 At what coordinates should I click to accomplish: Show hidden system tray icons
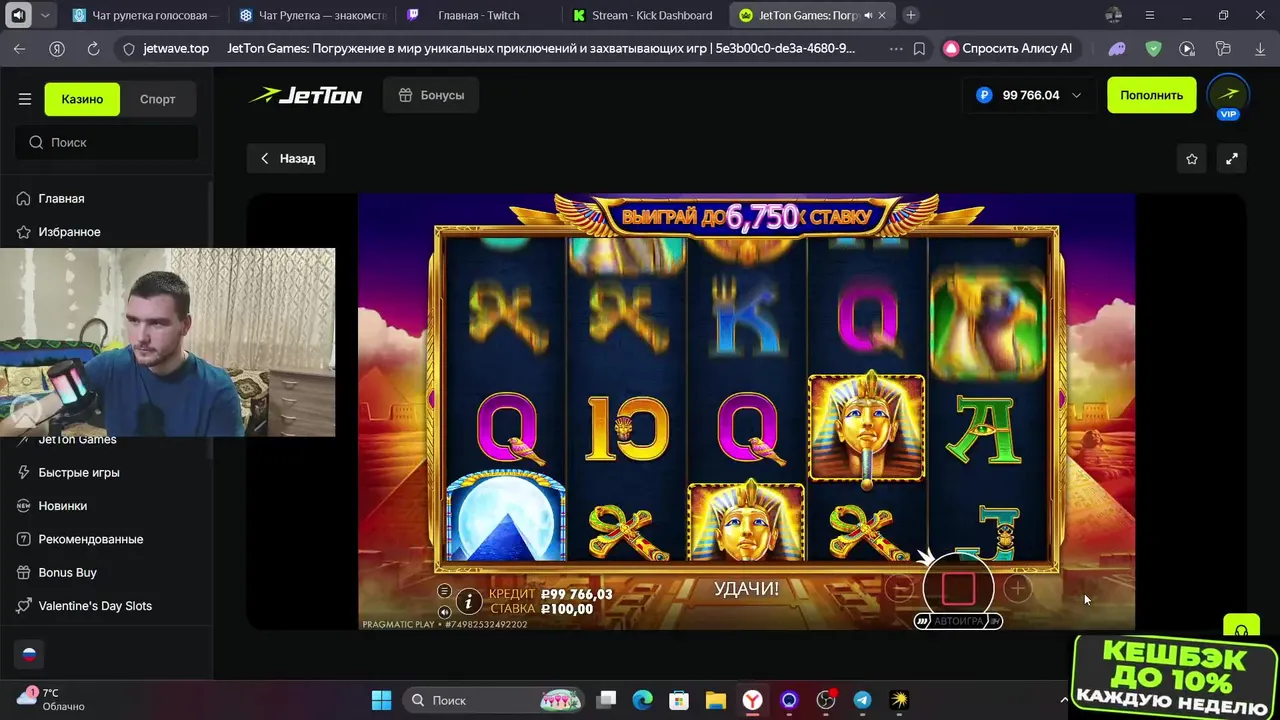[x=1064, y=700]
